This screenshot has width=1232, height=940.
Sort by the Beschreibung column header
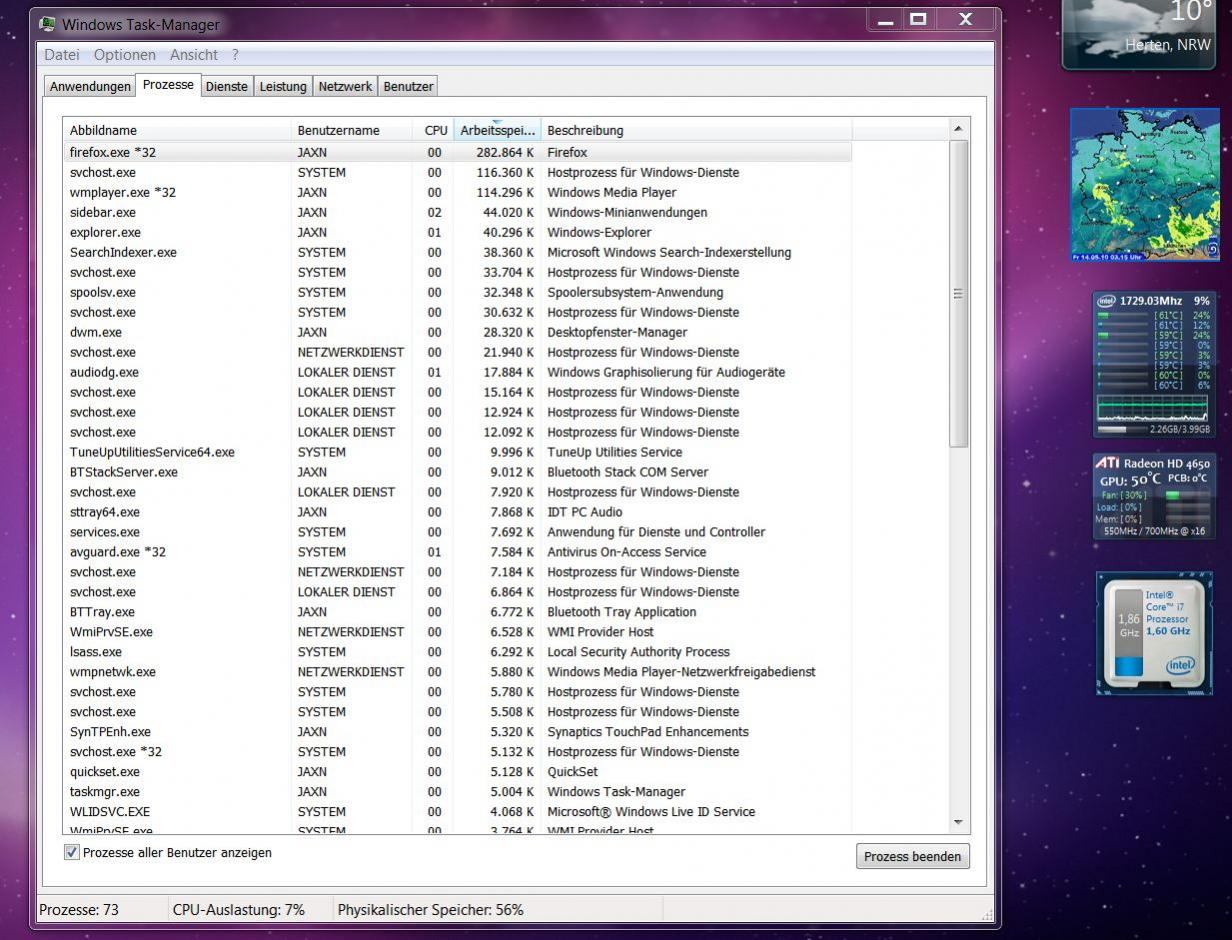[x=696, y=130]
